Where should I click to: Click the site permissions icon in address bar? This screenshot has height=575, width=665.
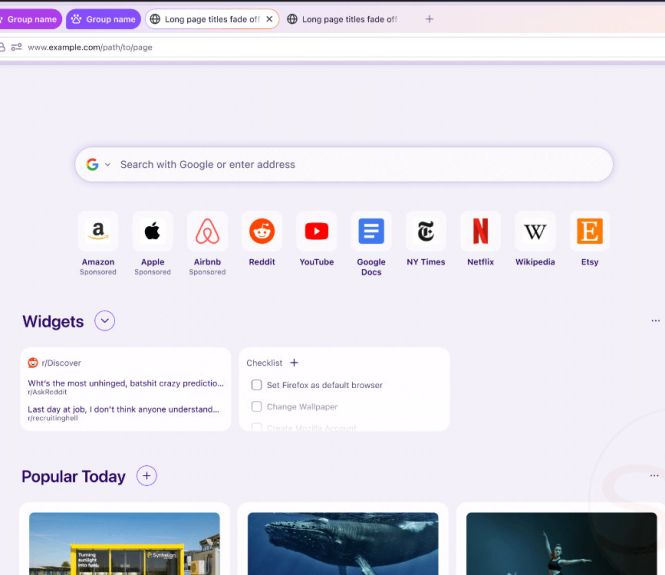tap(16, 47)
